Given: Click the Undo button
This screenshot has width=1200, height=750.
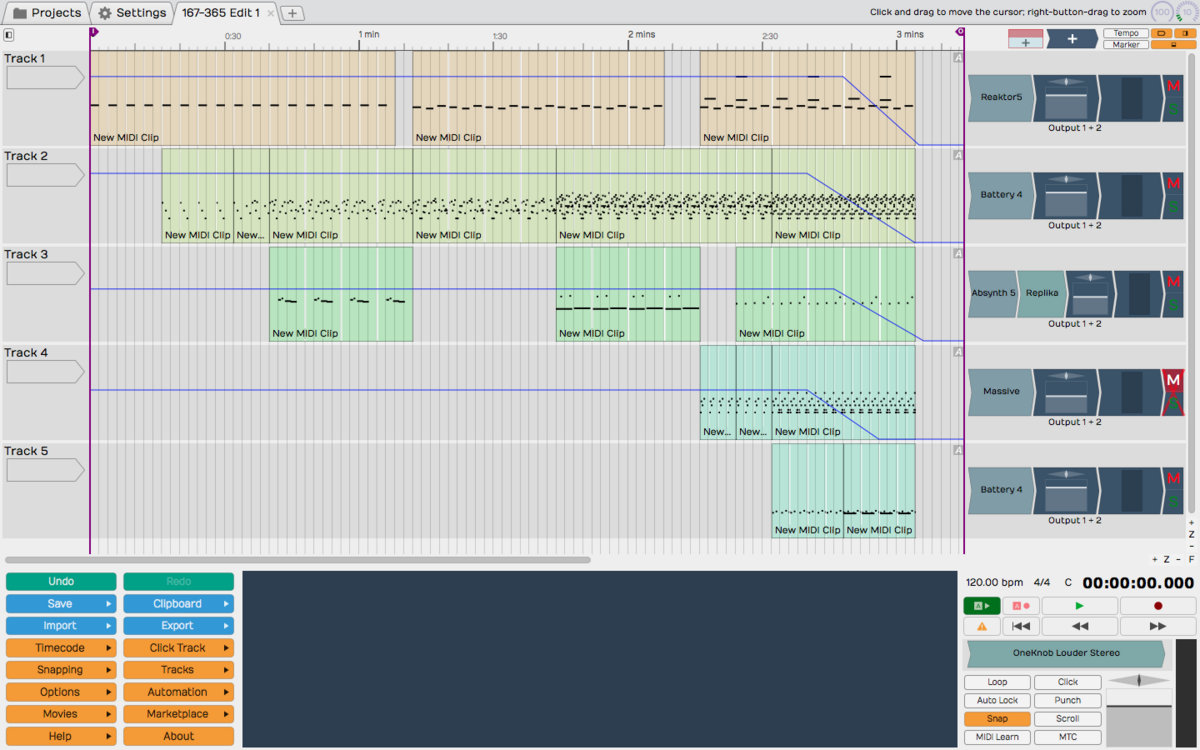Looking at the screenshot, I should [60, 582].
